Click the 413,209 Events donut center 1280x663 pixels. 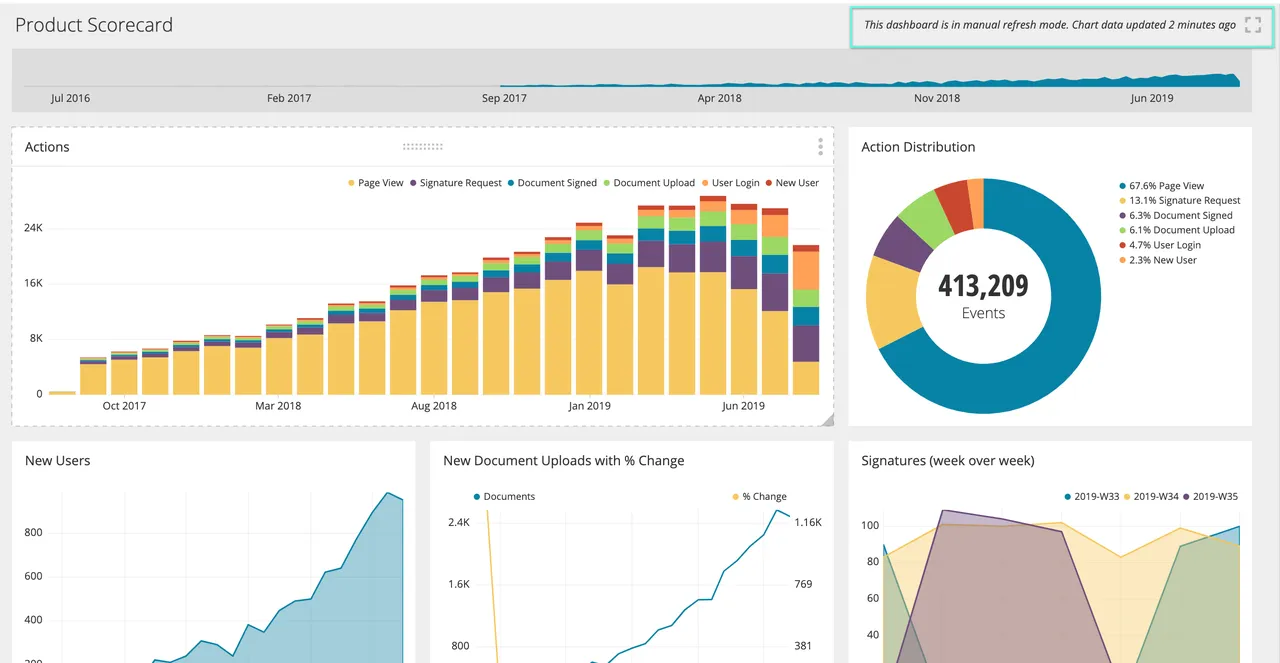click(983, 297)
